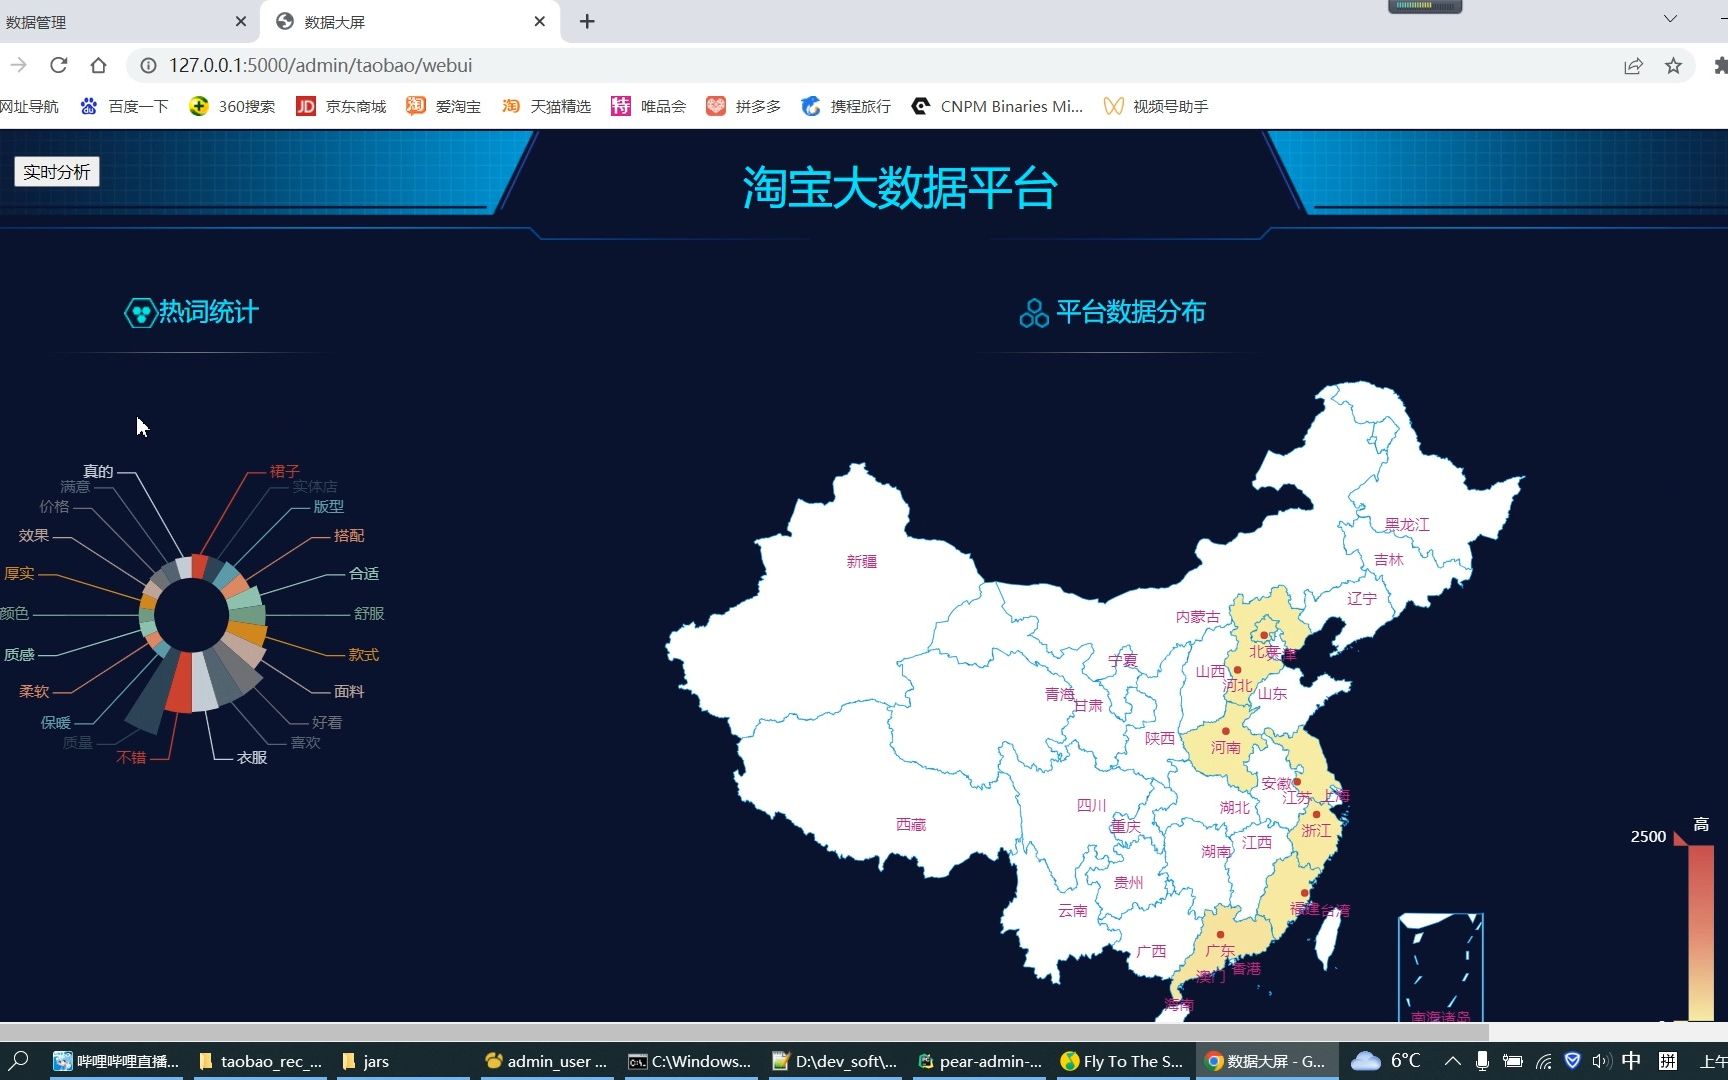This screenshot has width=1728, height=1080.
Task: Select the 真的 label in word chart
Action: [98, 471]
